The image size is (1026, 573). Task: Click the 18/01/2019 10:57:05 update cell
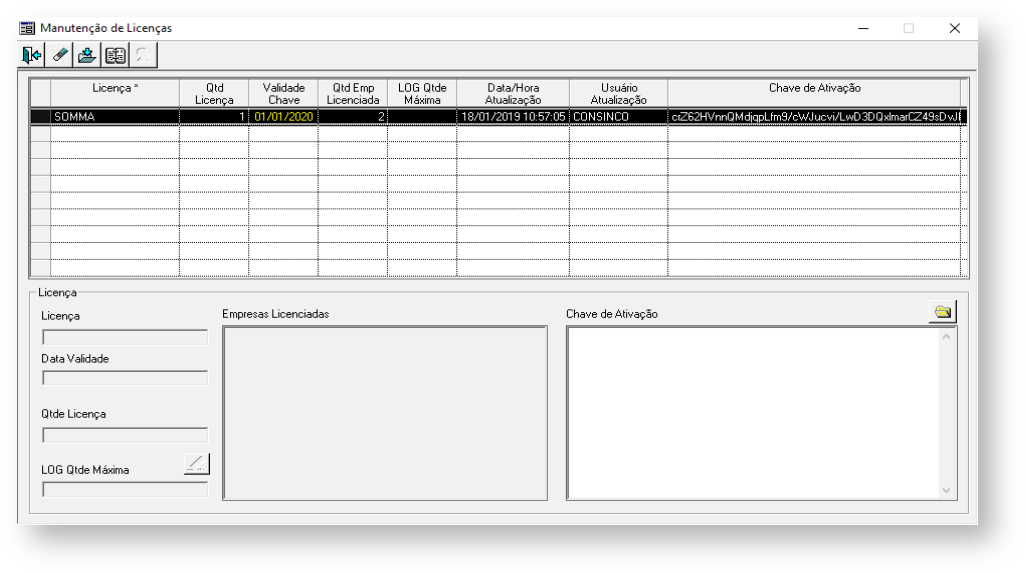coord(513,116)
